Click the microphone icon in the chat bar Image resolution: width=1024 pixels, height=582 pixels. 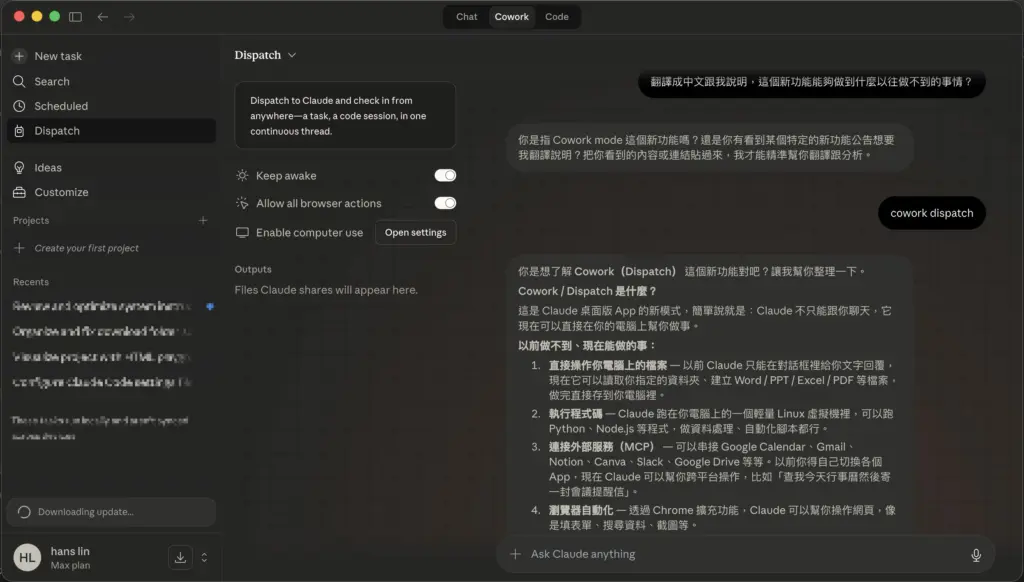point(976,554)
